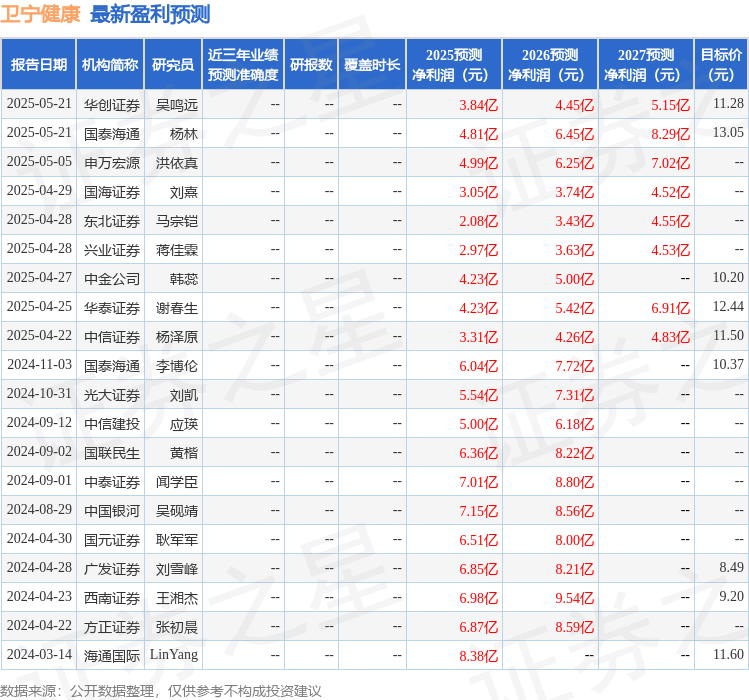Open the 华创证券 institution cell
Viewport: 749px width, 700px height.
(111, 104)
